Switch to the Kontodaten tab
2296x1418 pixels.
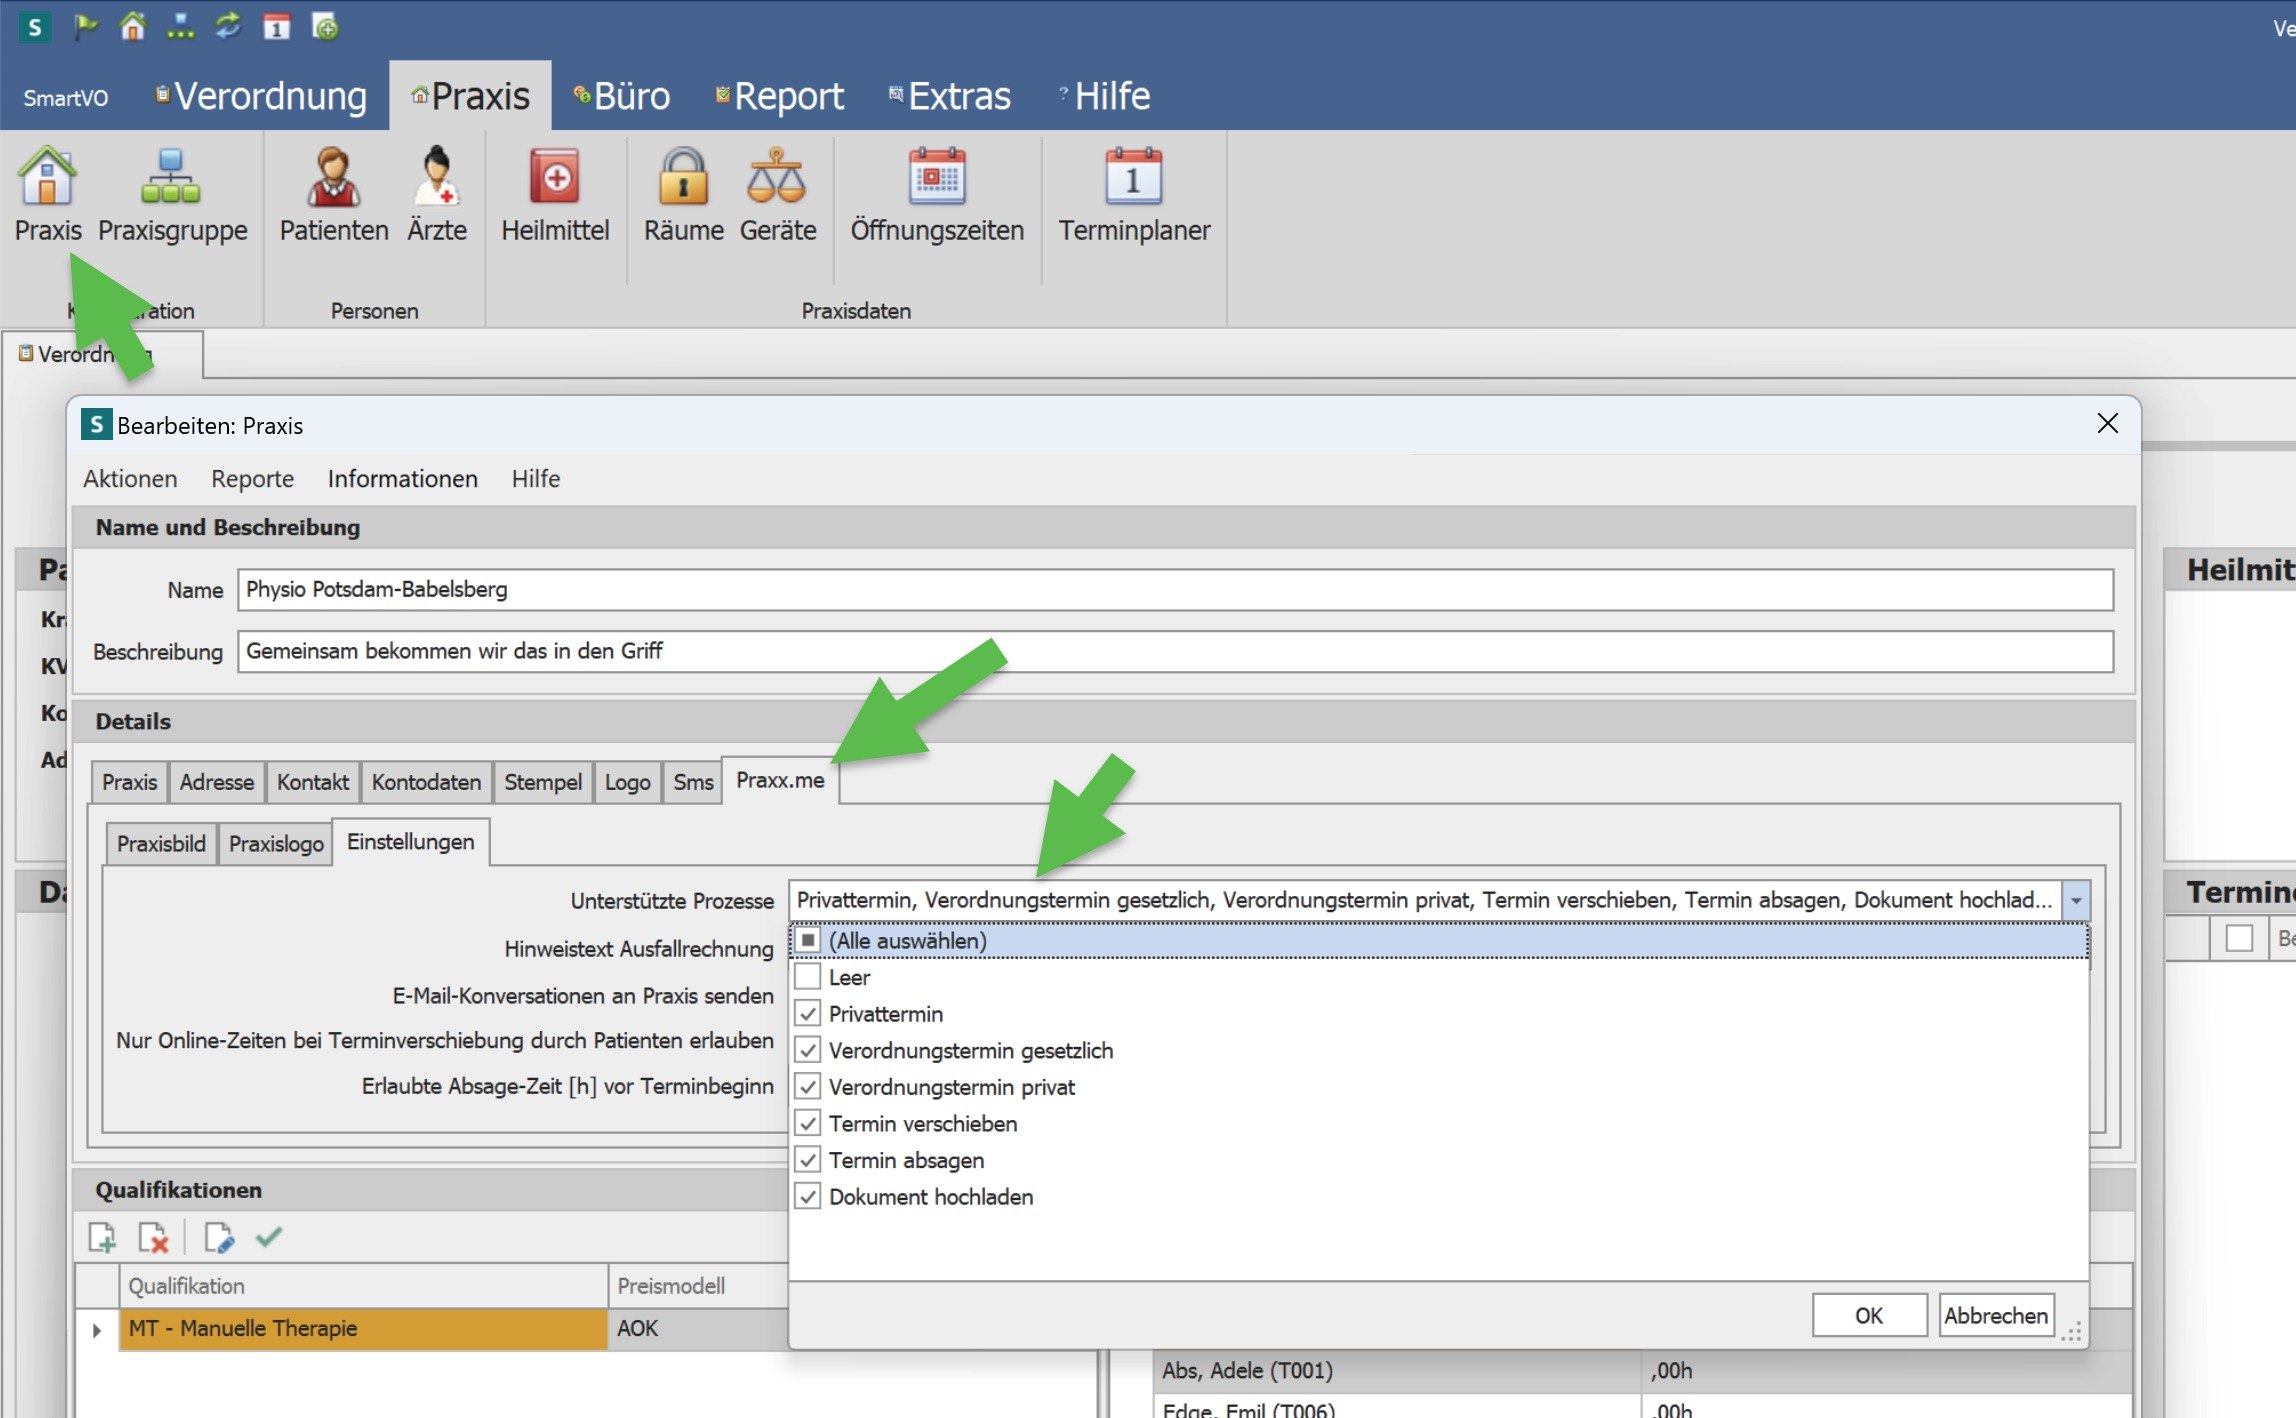coord(426,782)
